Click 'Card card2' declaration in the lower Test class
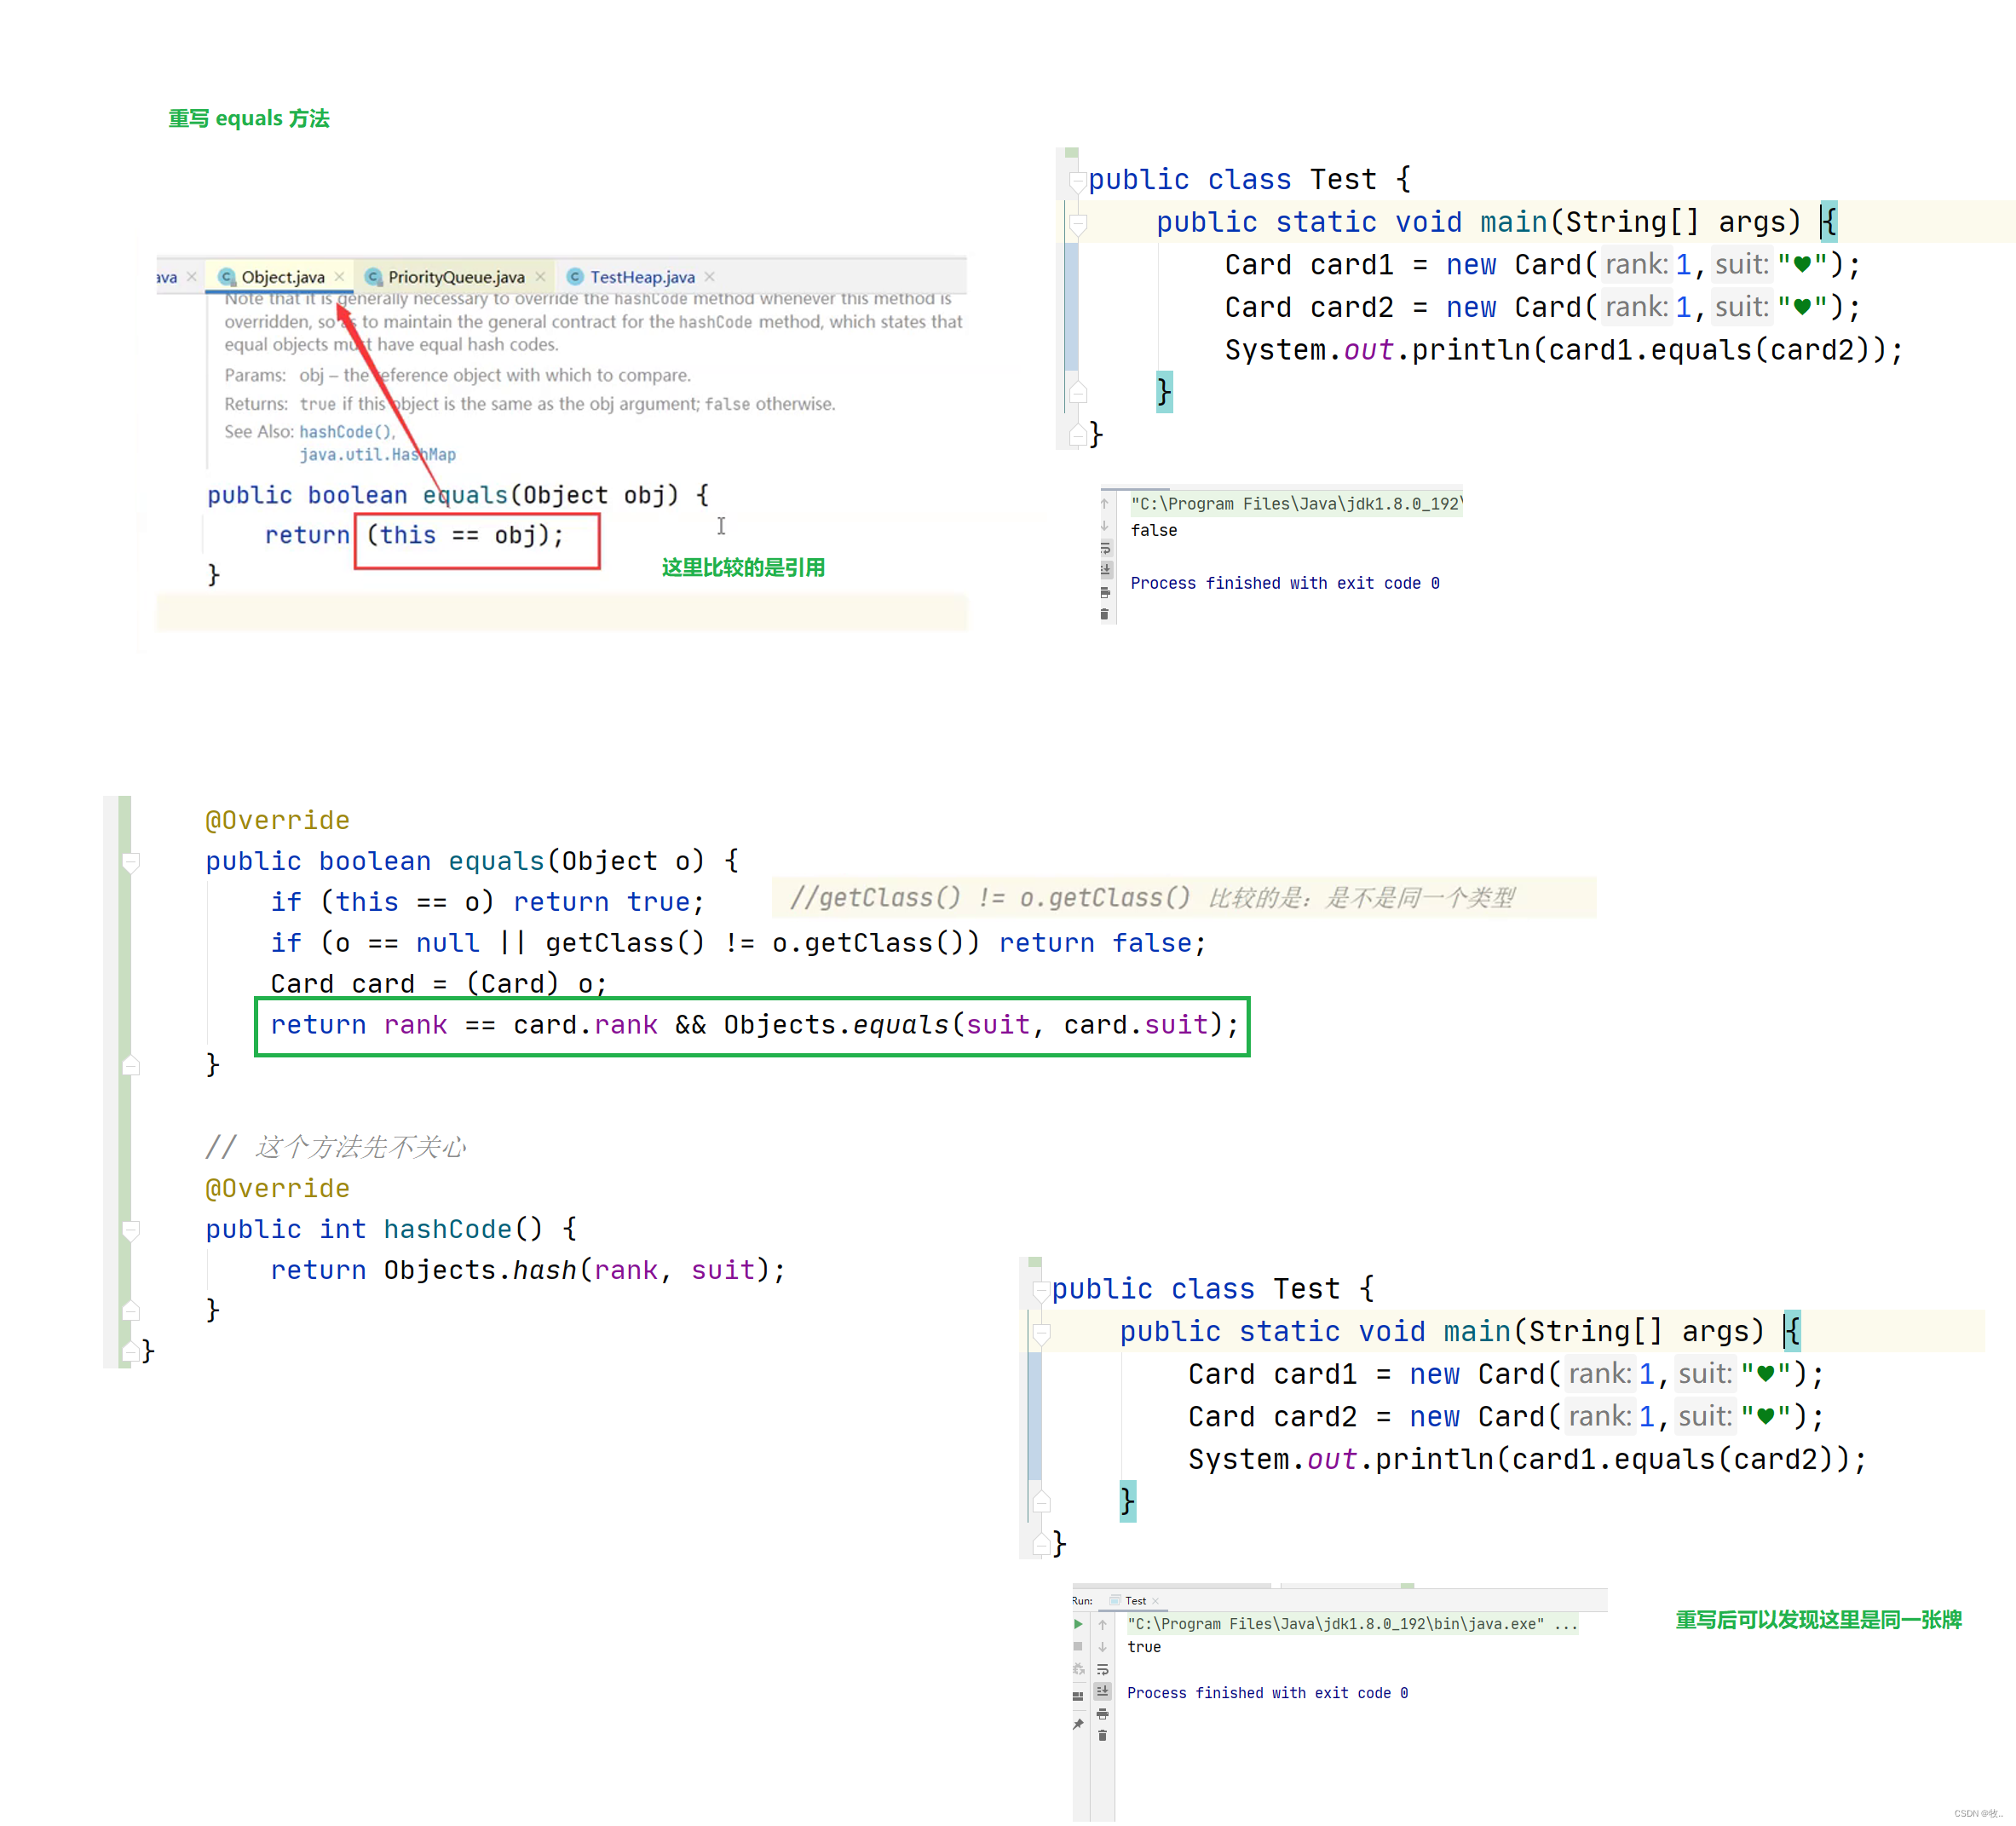 (1506, 1417)
